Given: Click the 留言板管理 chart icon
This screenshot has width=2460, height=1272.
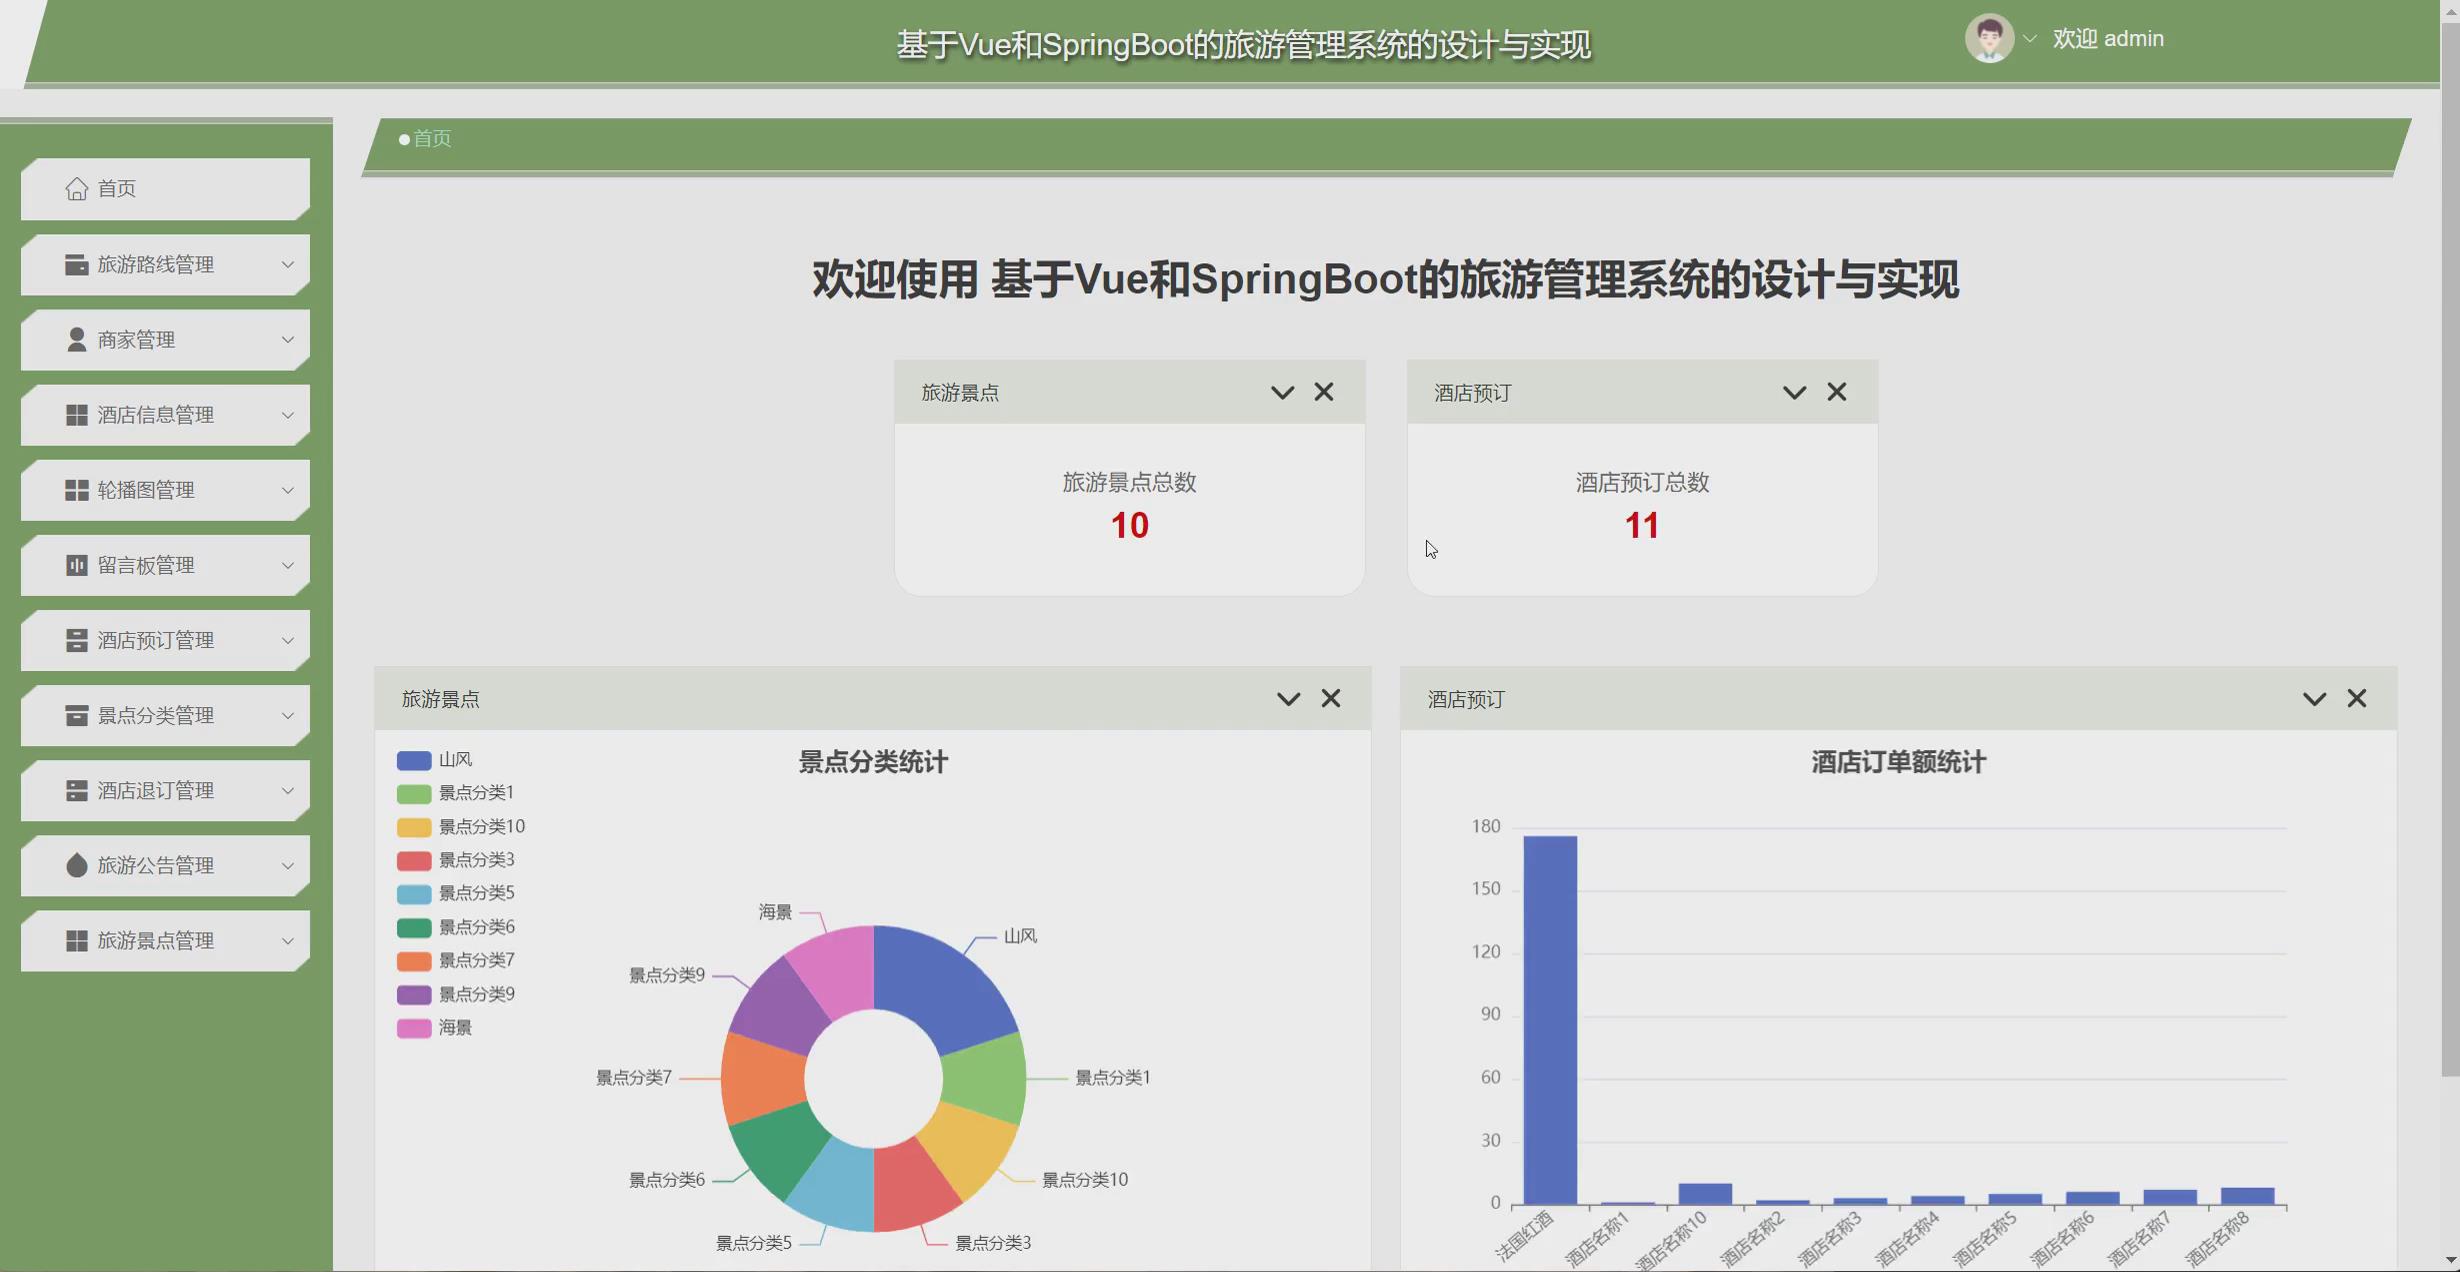Looking at the screenshot, I should coord(76,565).
